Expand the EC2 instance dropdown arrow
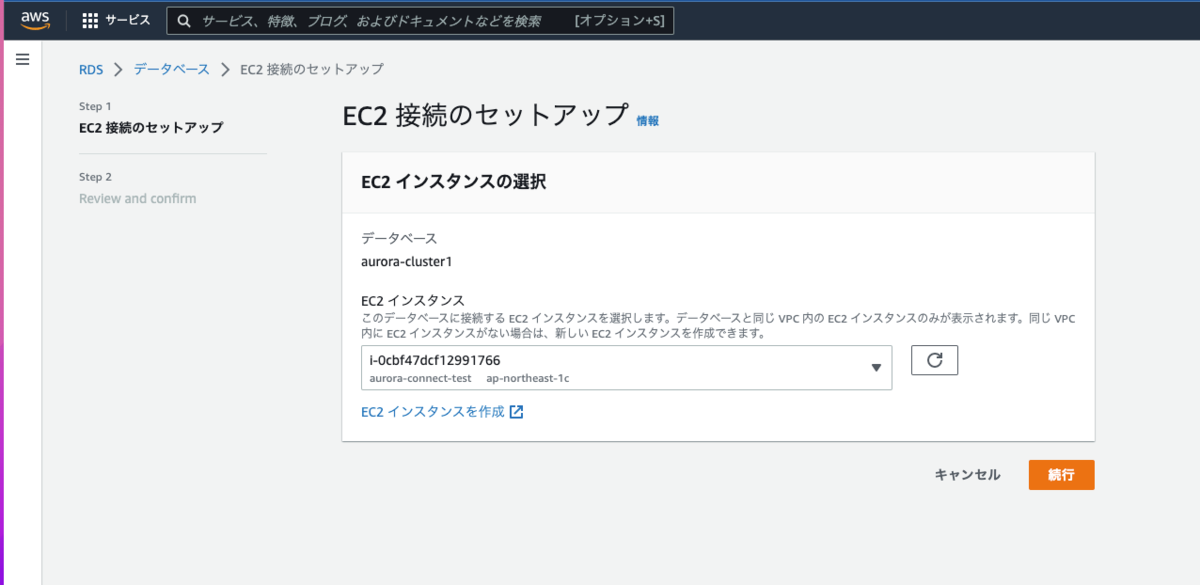The width and height of the screenshot is (1200, 585). (x=876, y=368)
